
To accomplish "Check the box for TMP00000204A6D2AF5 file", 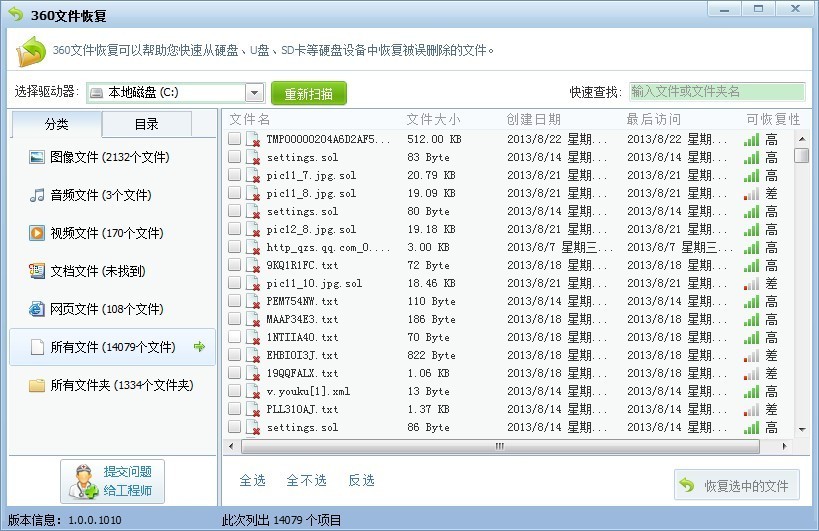I will (235, 138).
